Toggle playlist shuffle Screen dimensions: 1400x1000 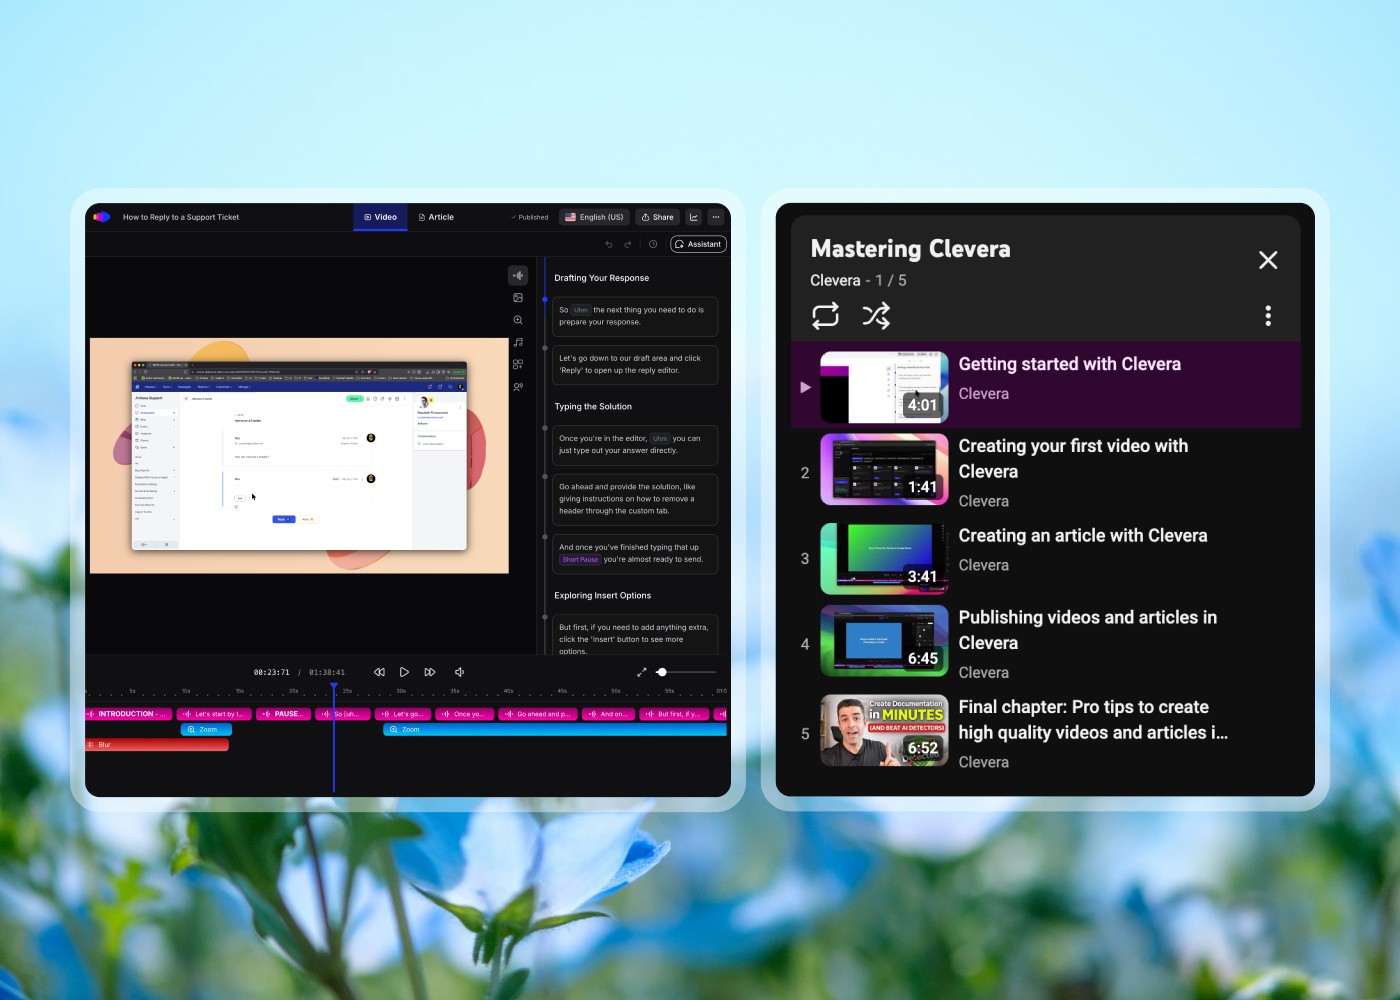[876, 316]
